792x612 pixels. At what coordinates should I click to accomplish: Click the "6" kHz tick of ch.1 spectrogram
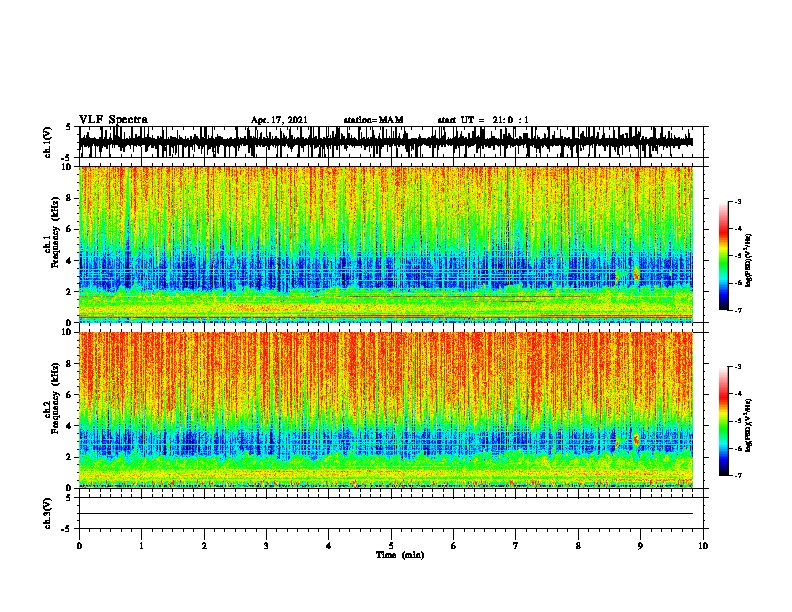point(70,229)
